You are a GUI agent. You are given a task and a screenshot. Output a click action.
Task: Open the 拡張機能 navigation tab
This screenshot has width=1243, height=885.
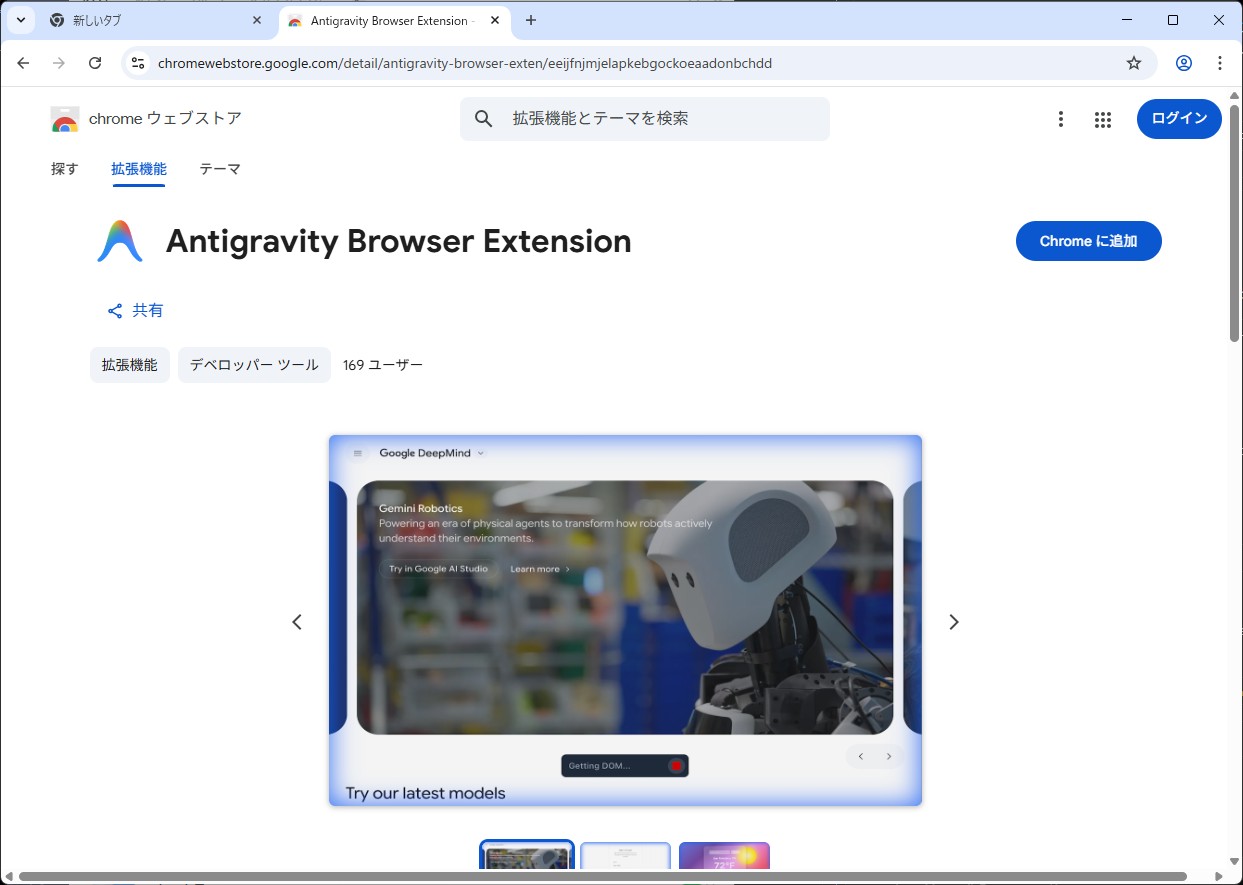pos(139,169)
